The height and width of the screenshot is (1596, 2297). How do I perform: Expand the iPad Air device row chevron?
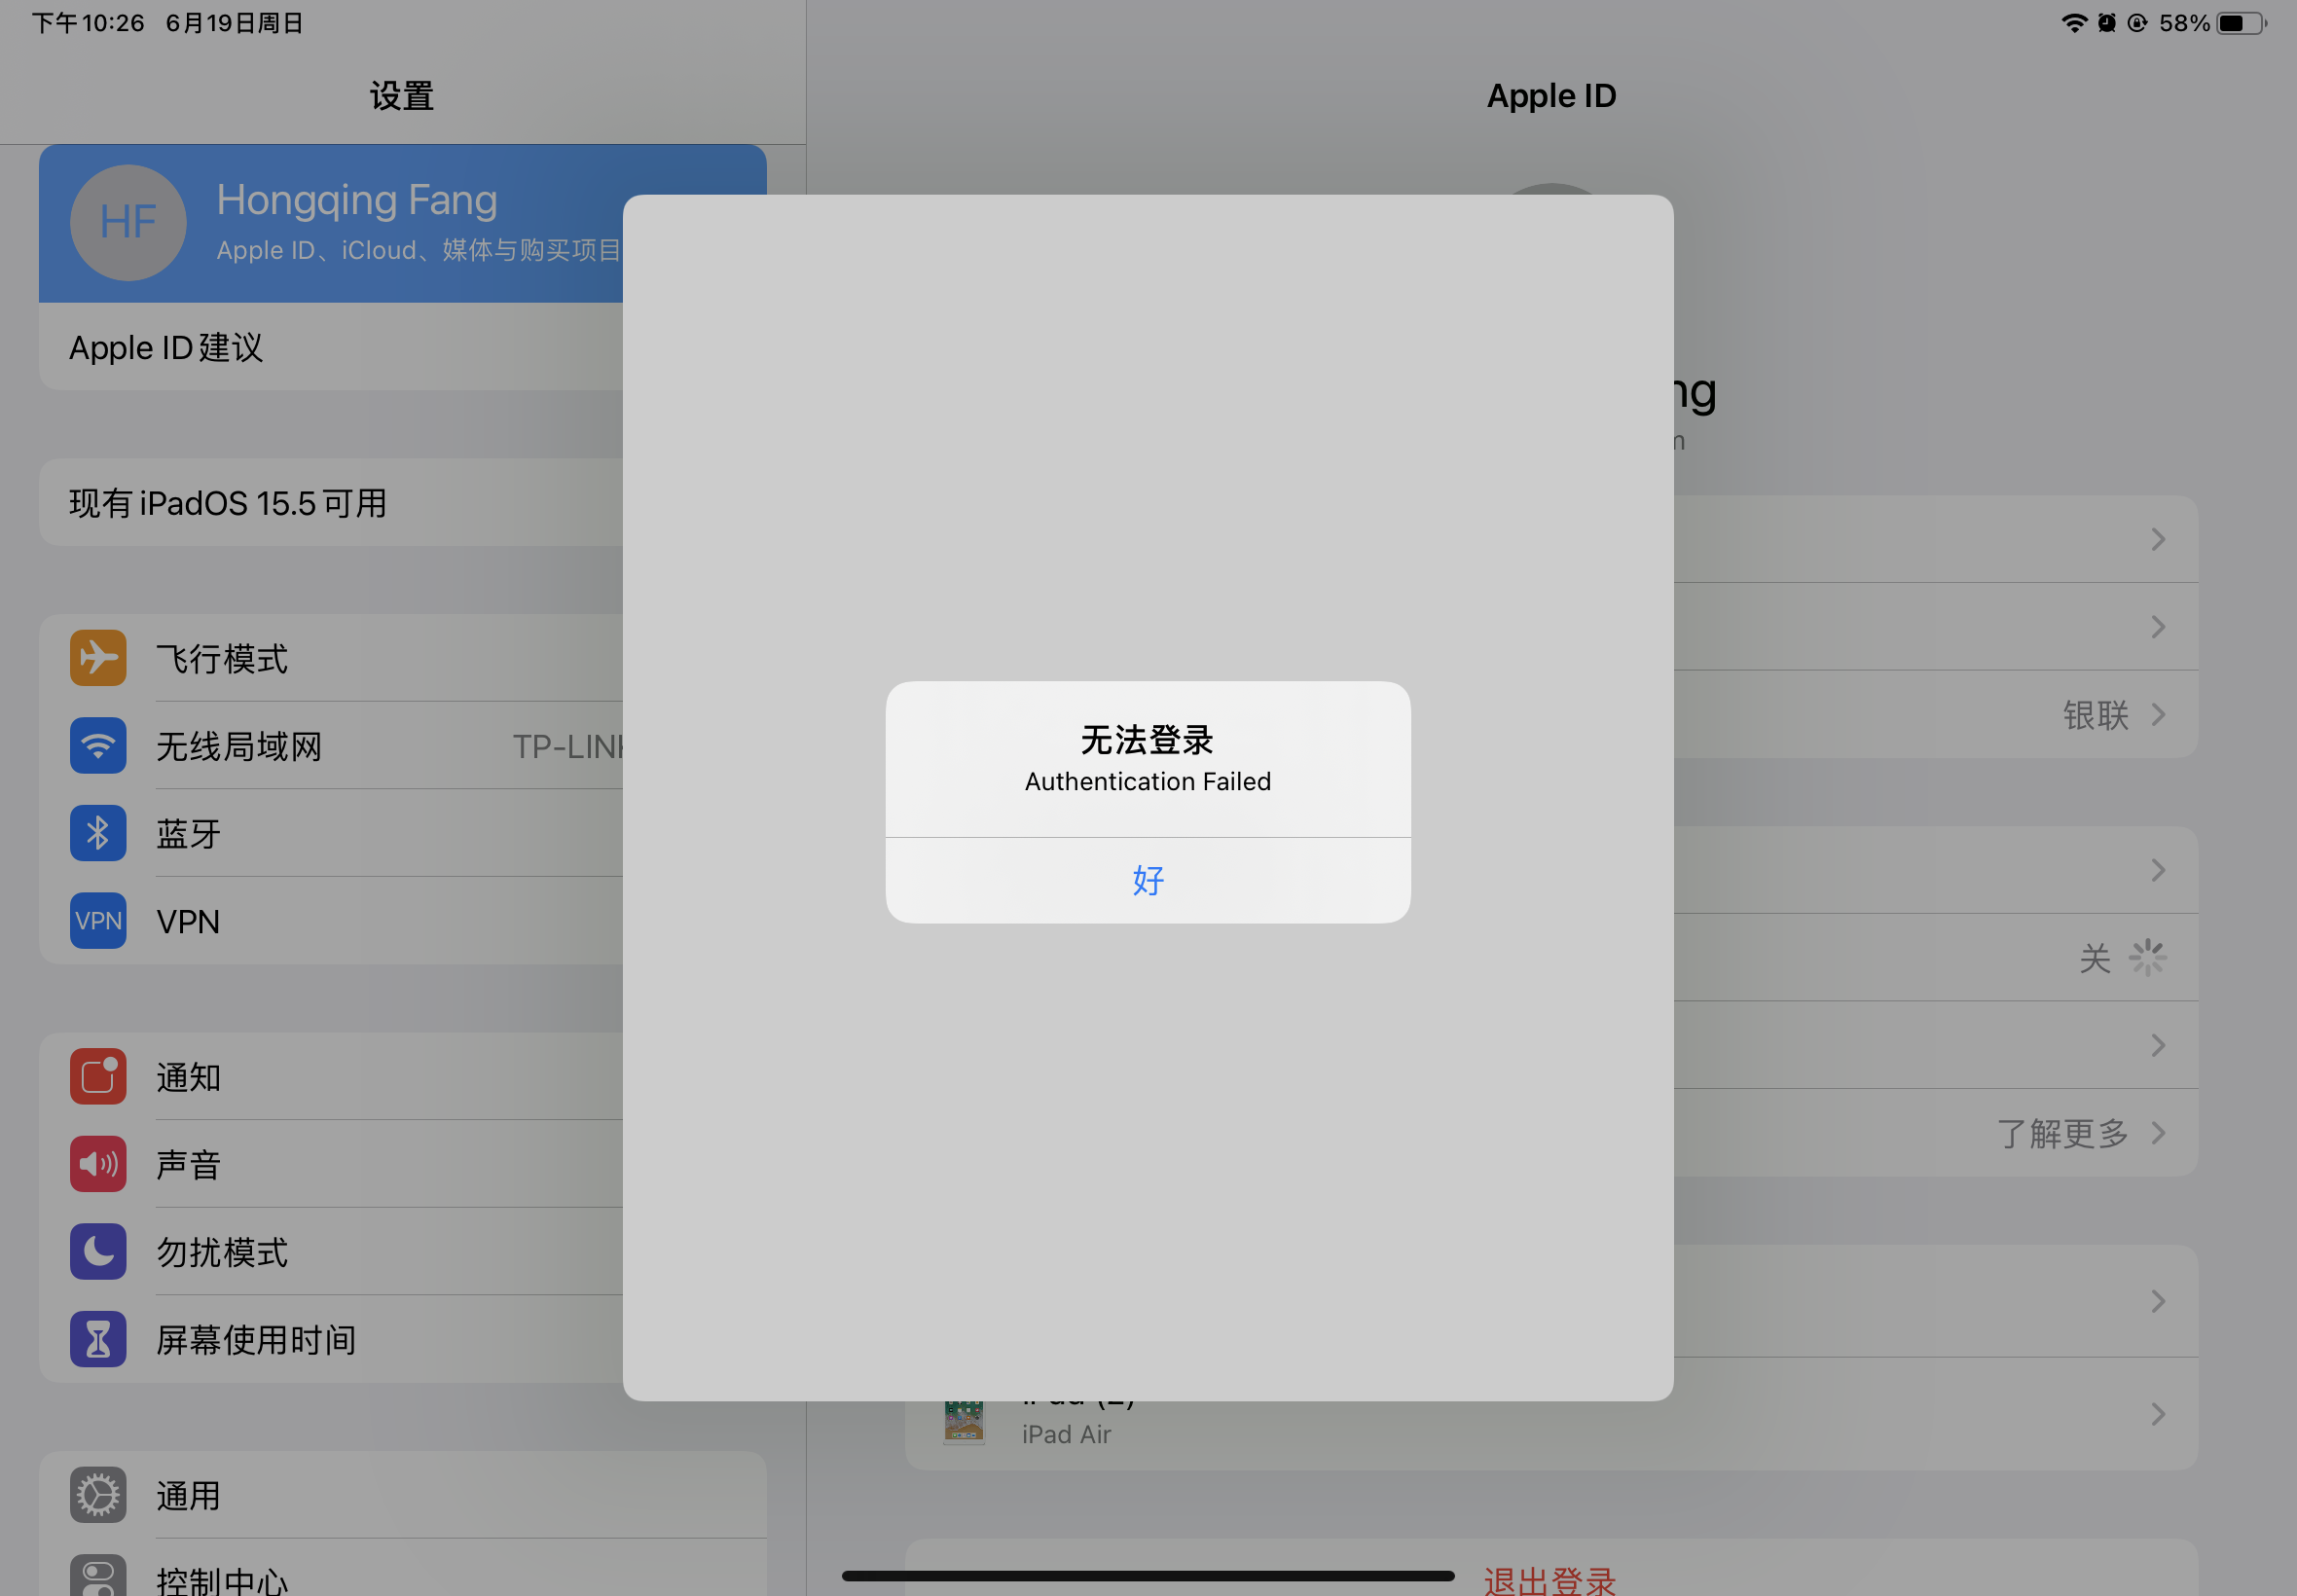pyautogui.click(x=2158, y=1414)
